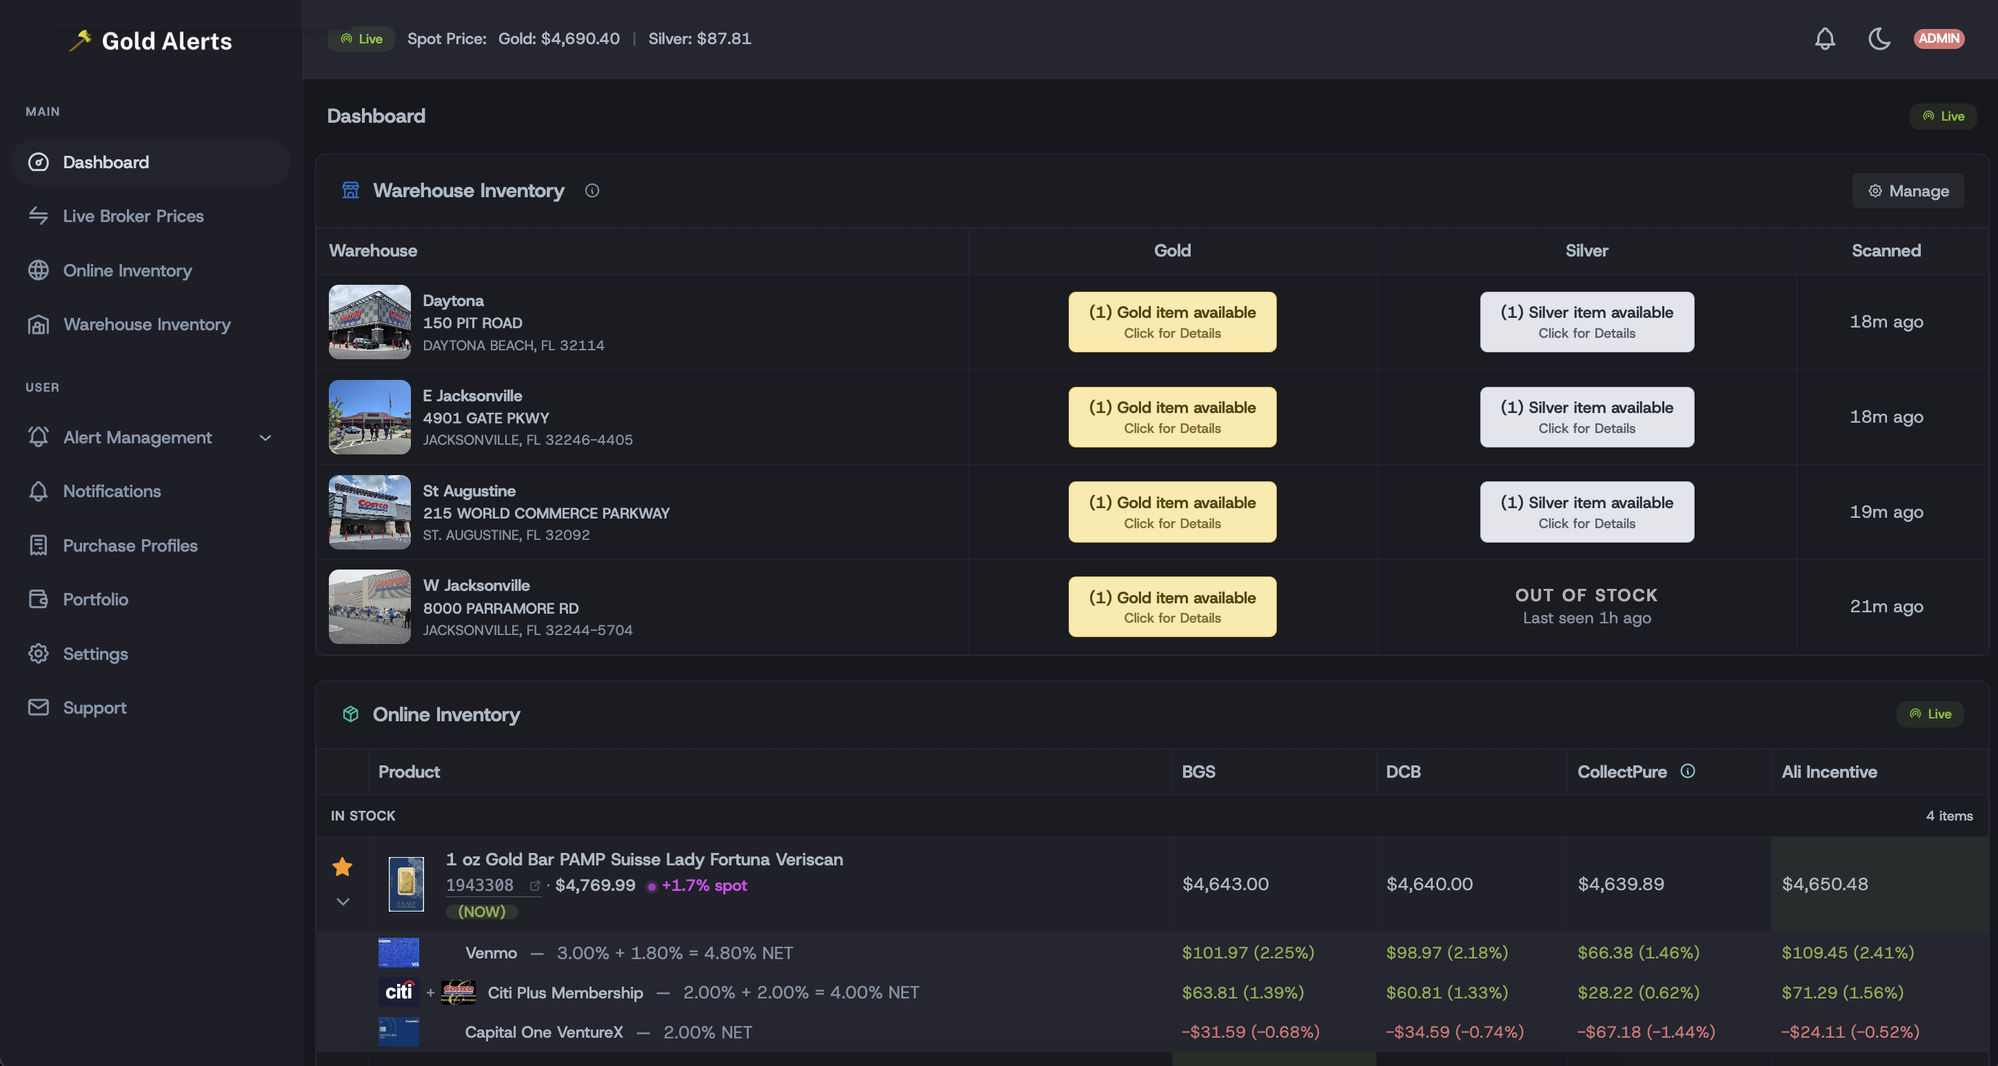Toggle favorite star for PAMP gold bar
The height and width of the screenshot is (1066, 1998).
tap(342, 867)
